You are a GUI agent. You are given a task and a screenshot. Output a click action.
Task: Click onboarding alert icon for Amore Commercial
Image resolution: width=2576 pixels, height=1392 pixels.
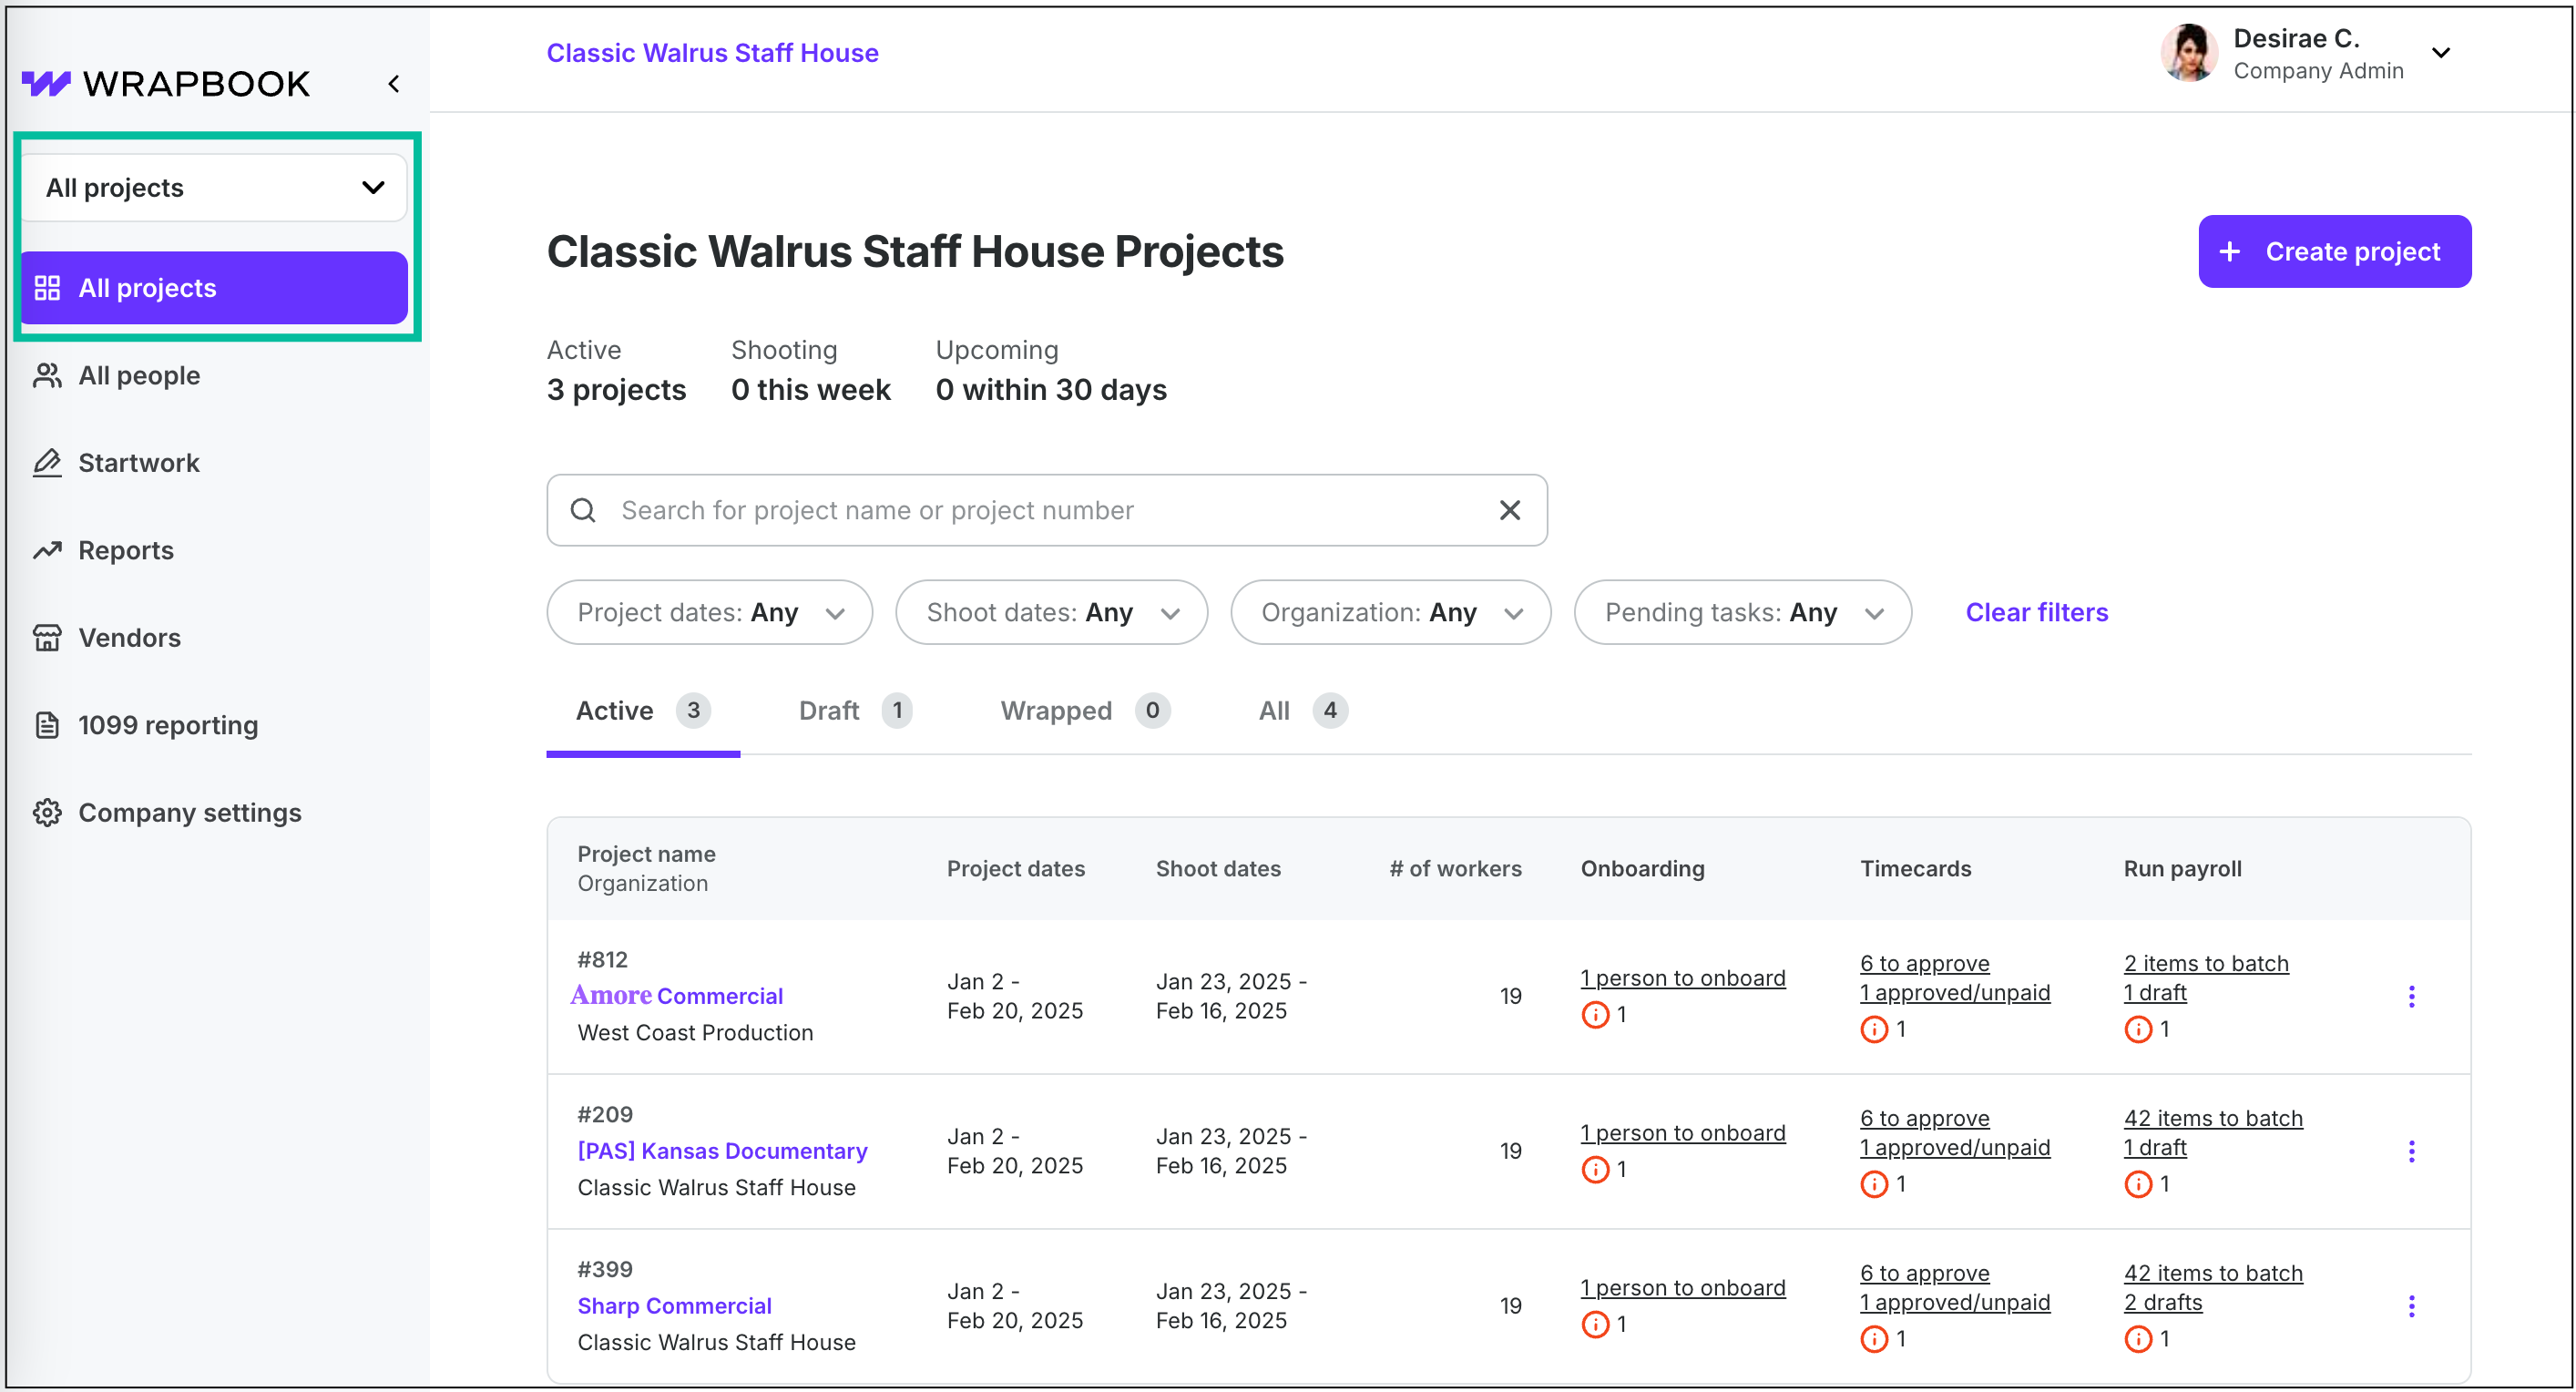pyautogui.click(x=1595, y=1015)
